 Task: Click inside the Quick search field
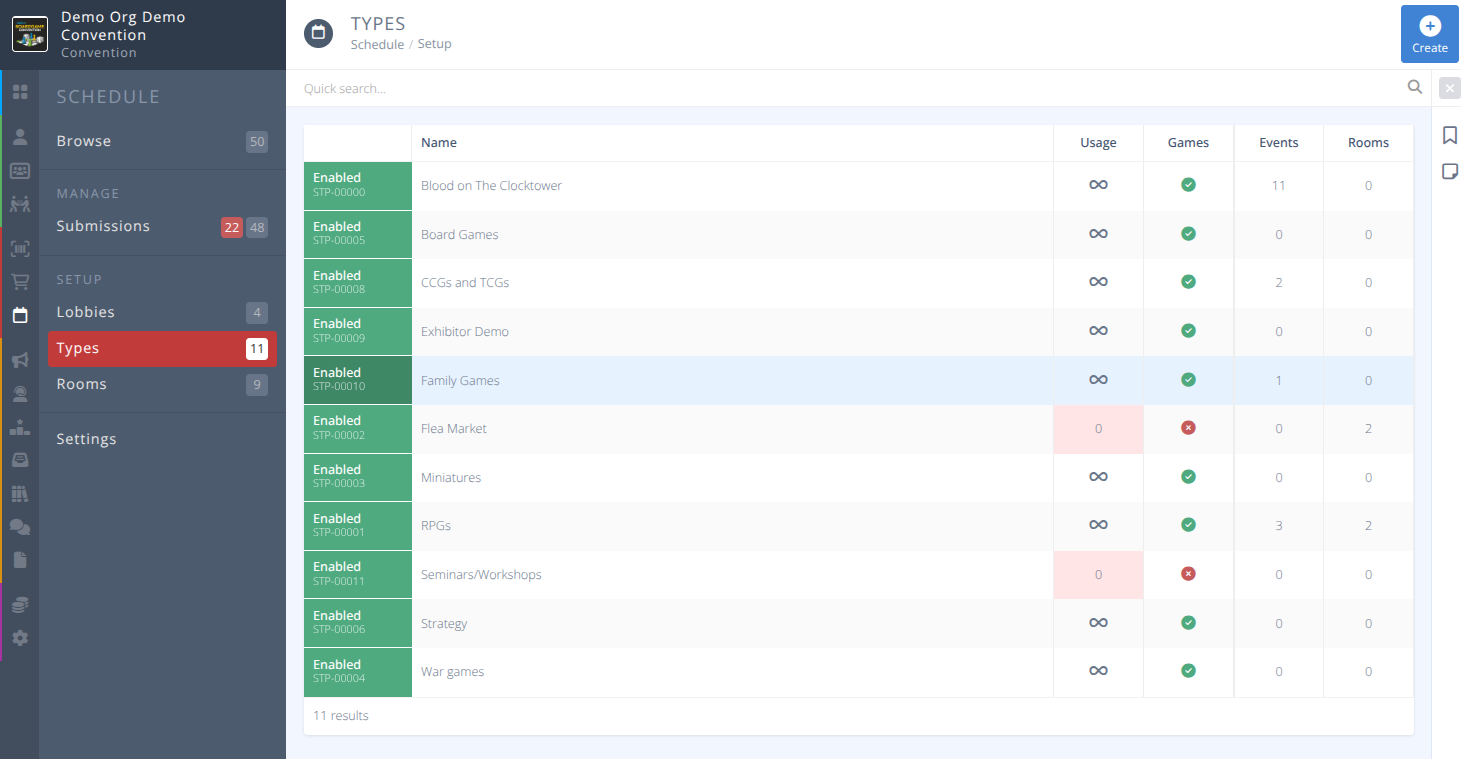pos(700,88)
